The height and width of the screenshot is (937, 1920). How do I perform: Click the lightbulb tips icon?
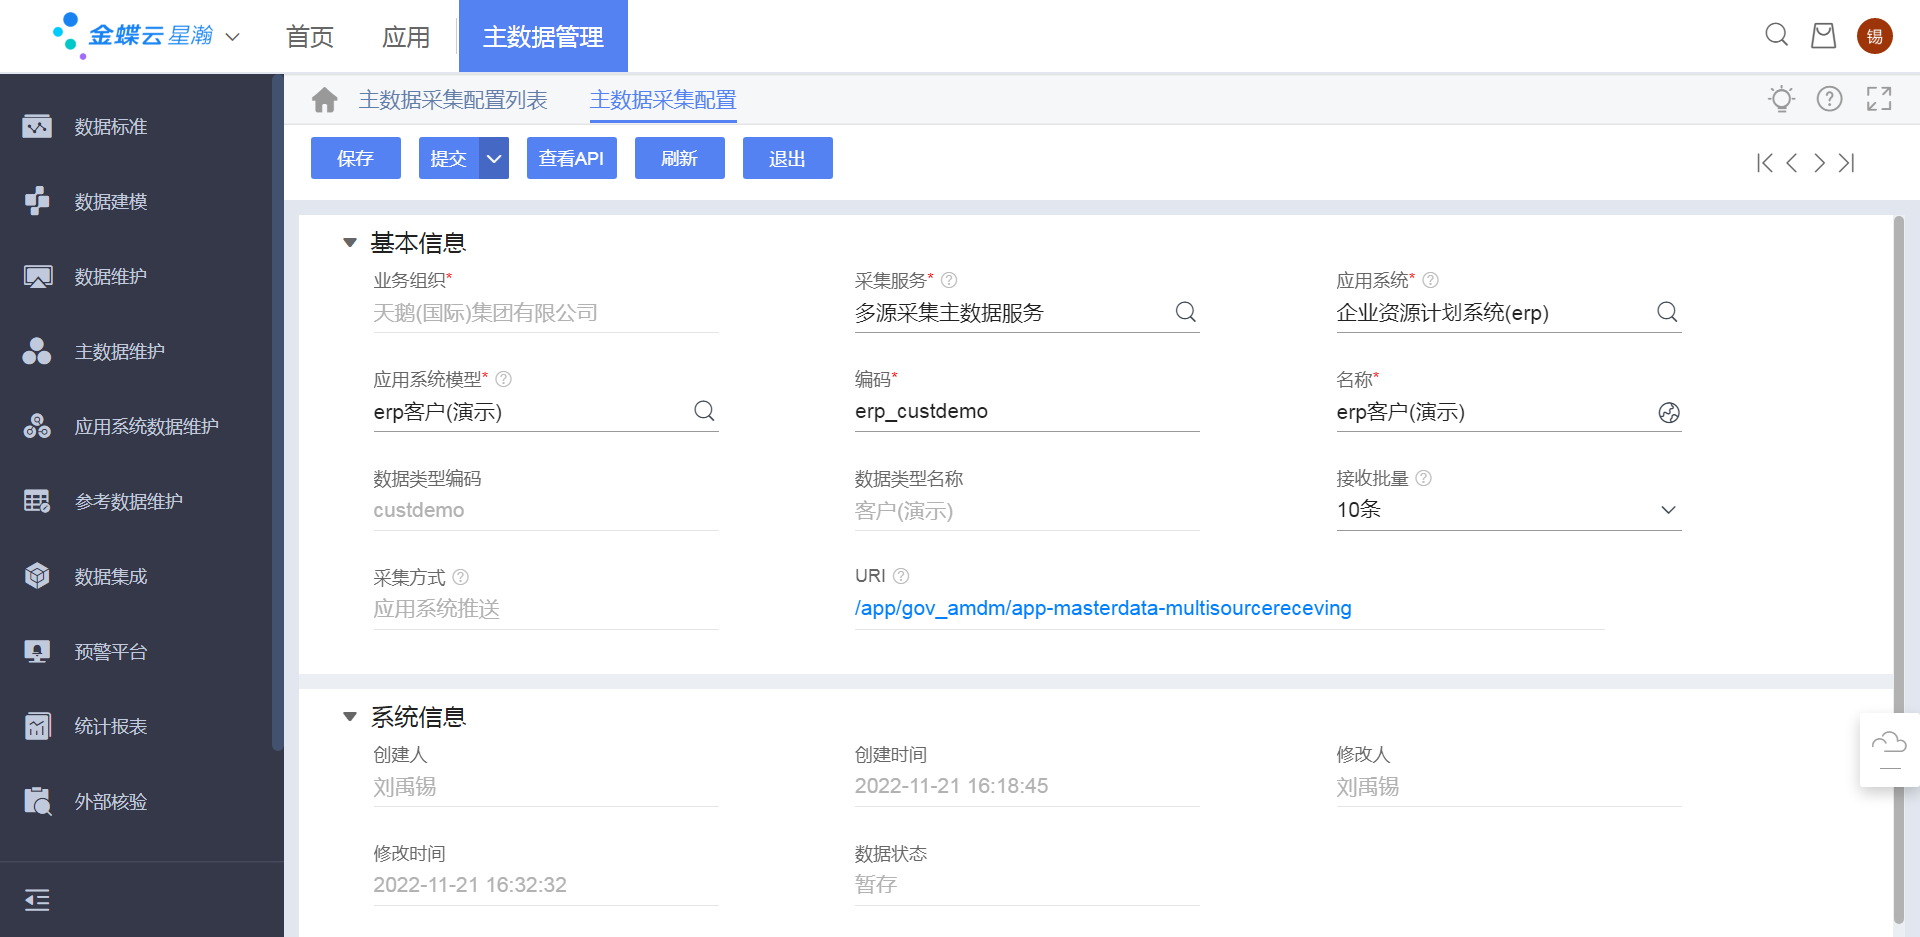pyautogui.click(x=1781, y=99)
